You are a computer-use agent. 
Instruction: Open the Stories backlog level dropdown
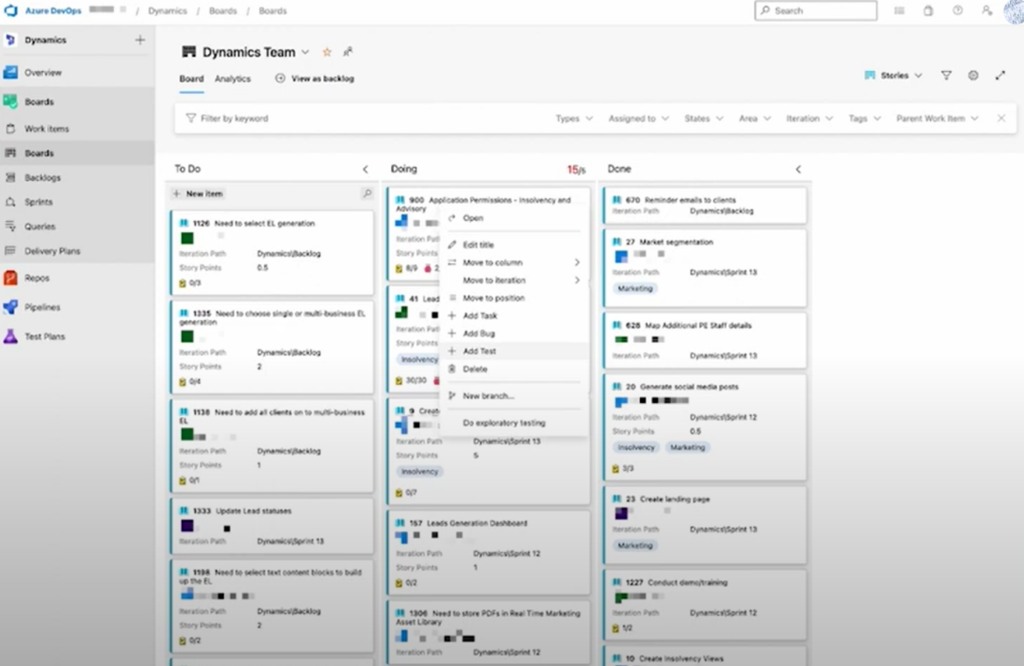pyautogui.click(x=893, y=76)
